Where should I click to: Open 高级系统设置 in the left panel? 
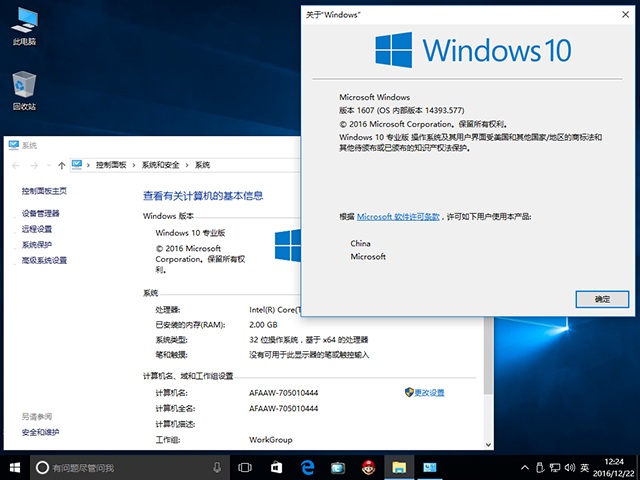pos(44,260)
